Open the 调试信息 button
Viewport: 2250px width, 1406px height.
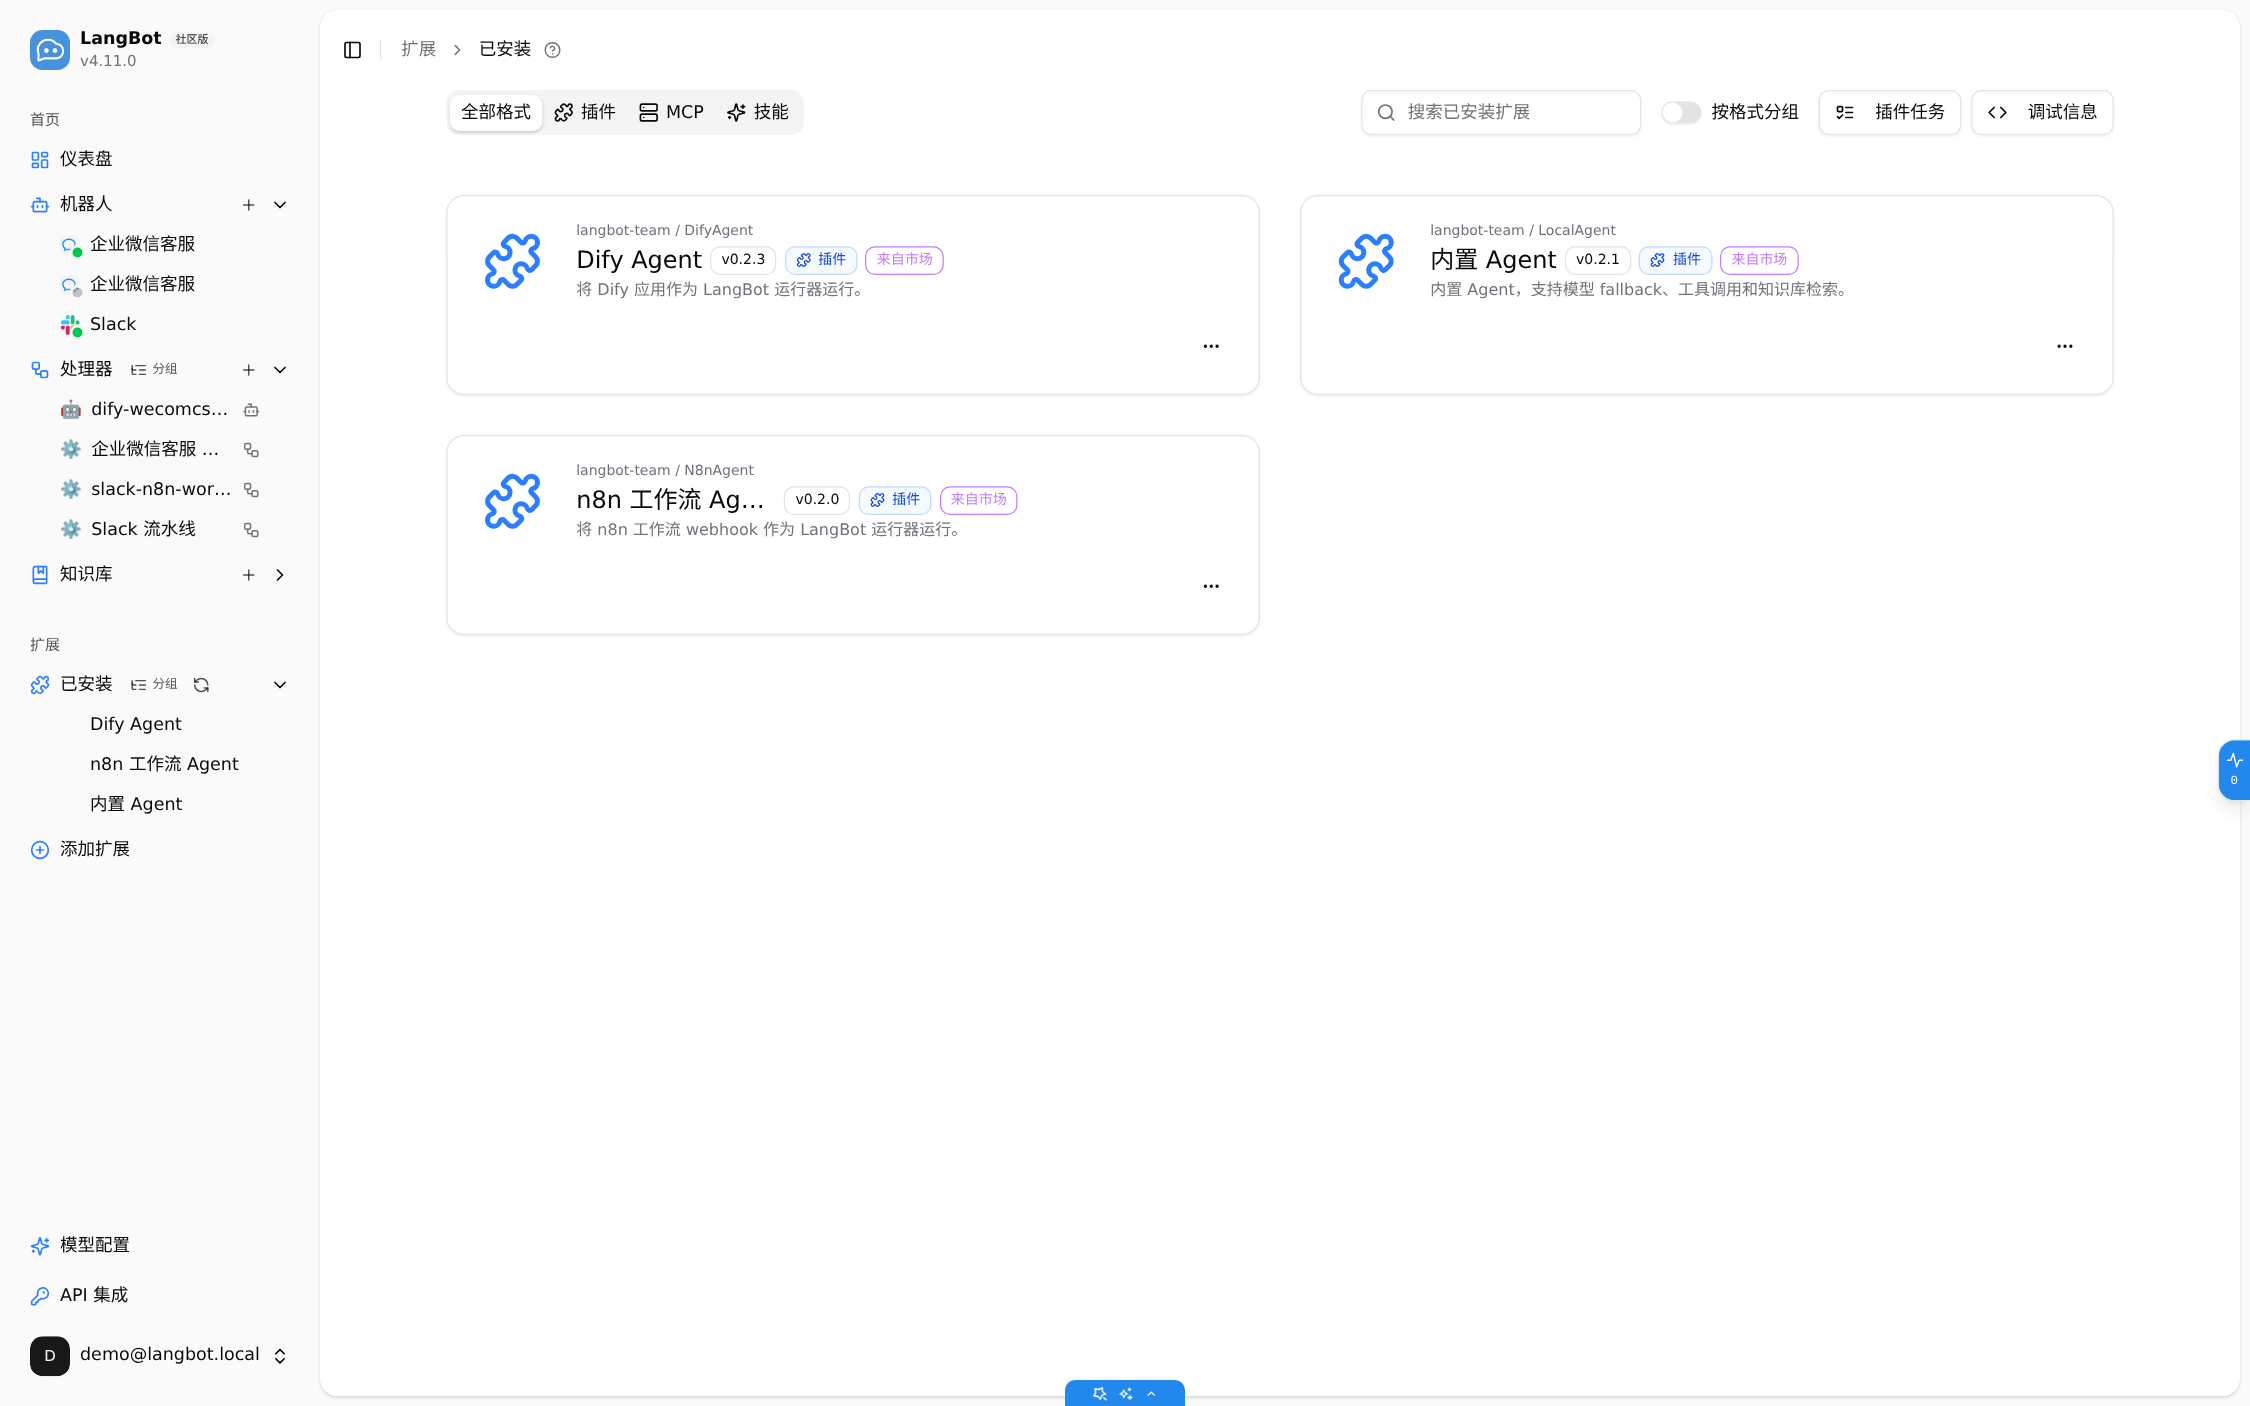tap(2042, 112)
